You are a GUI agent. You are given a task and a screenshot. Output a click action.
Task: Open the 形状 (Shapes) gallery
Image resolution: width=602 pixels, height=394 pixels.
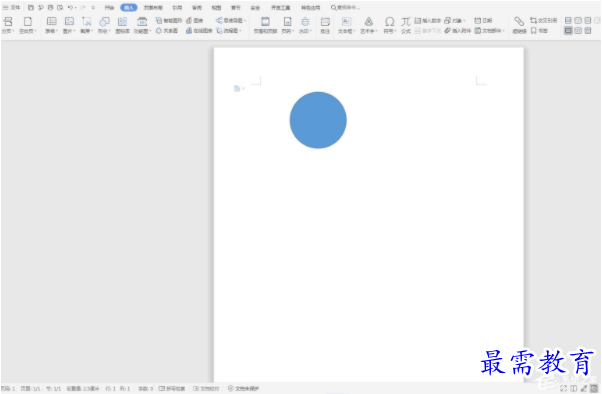click(x=104, y=25)
